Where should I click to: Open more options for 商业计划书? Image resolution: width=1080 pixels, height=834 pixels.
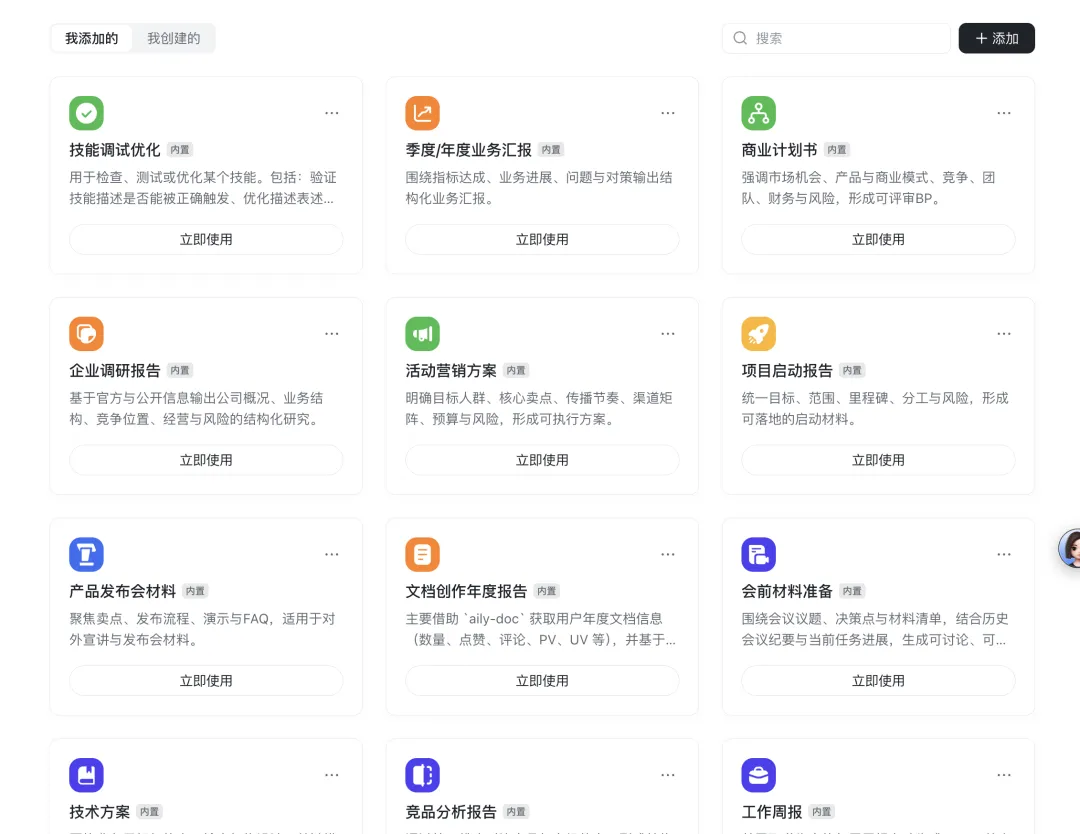tap(1004, 113)
